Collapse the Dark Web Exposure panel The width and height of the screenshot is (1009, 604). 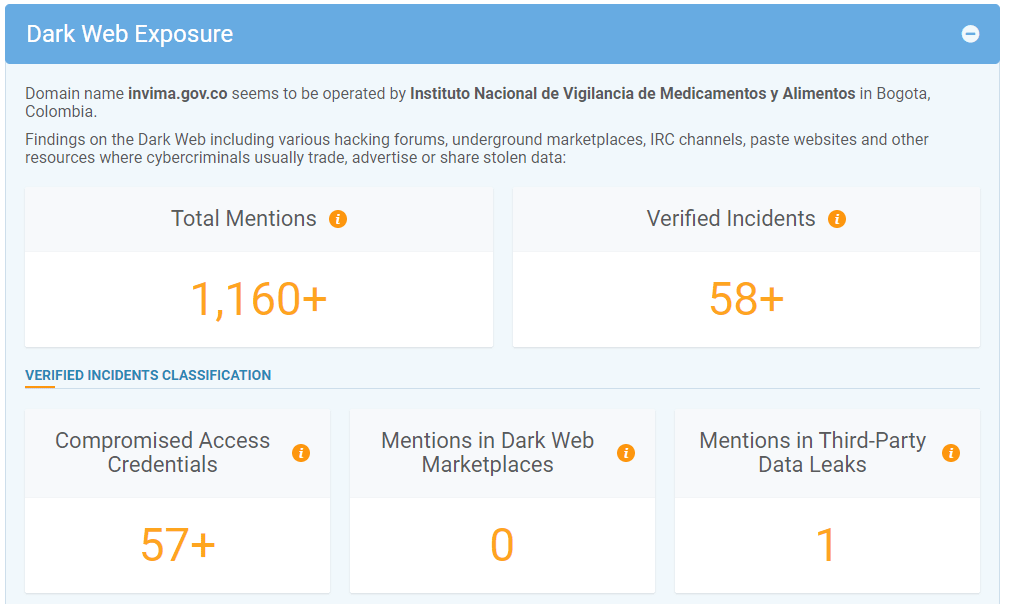coord(969,34)
